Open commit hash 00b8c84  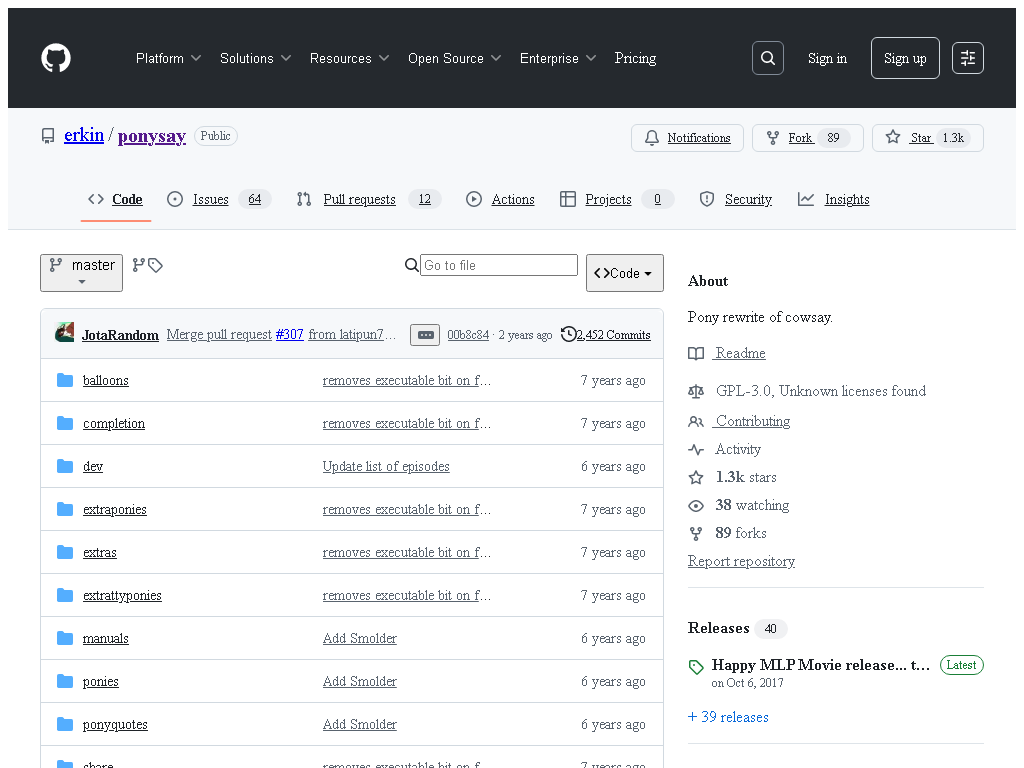(468, 335)
